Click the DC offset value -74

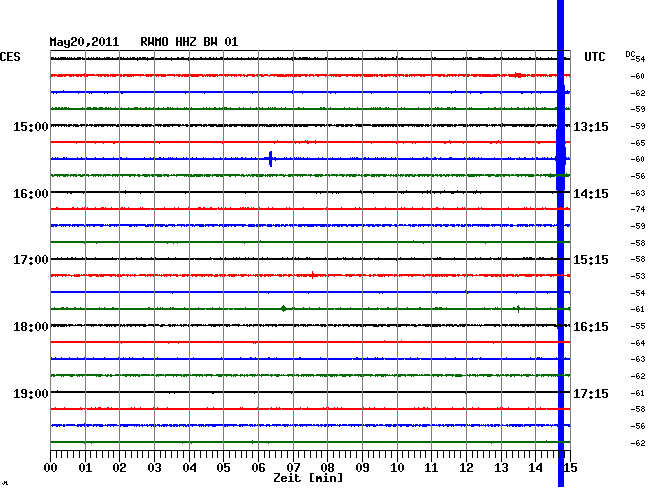click(638, 209)
